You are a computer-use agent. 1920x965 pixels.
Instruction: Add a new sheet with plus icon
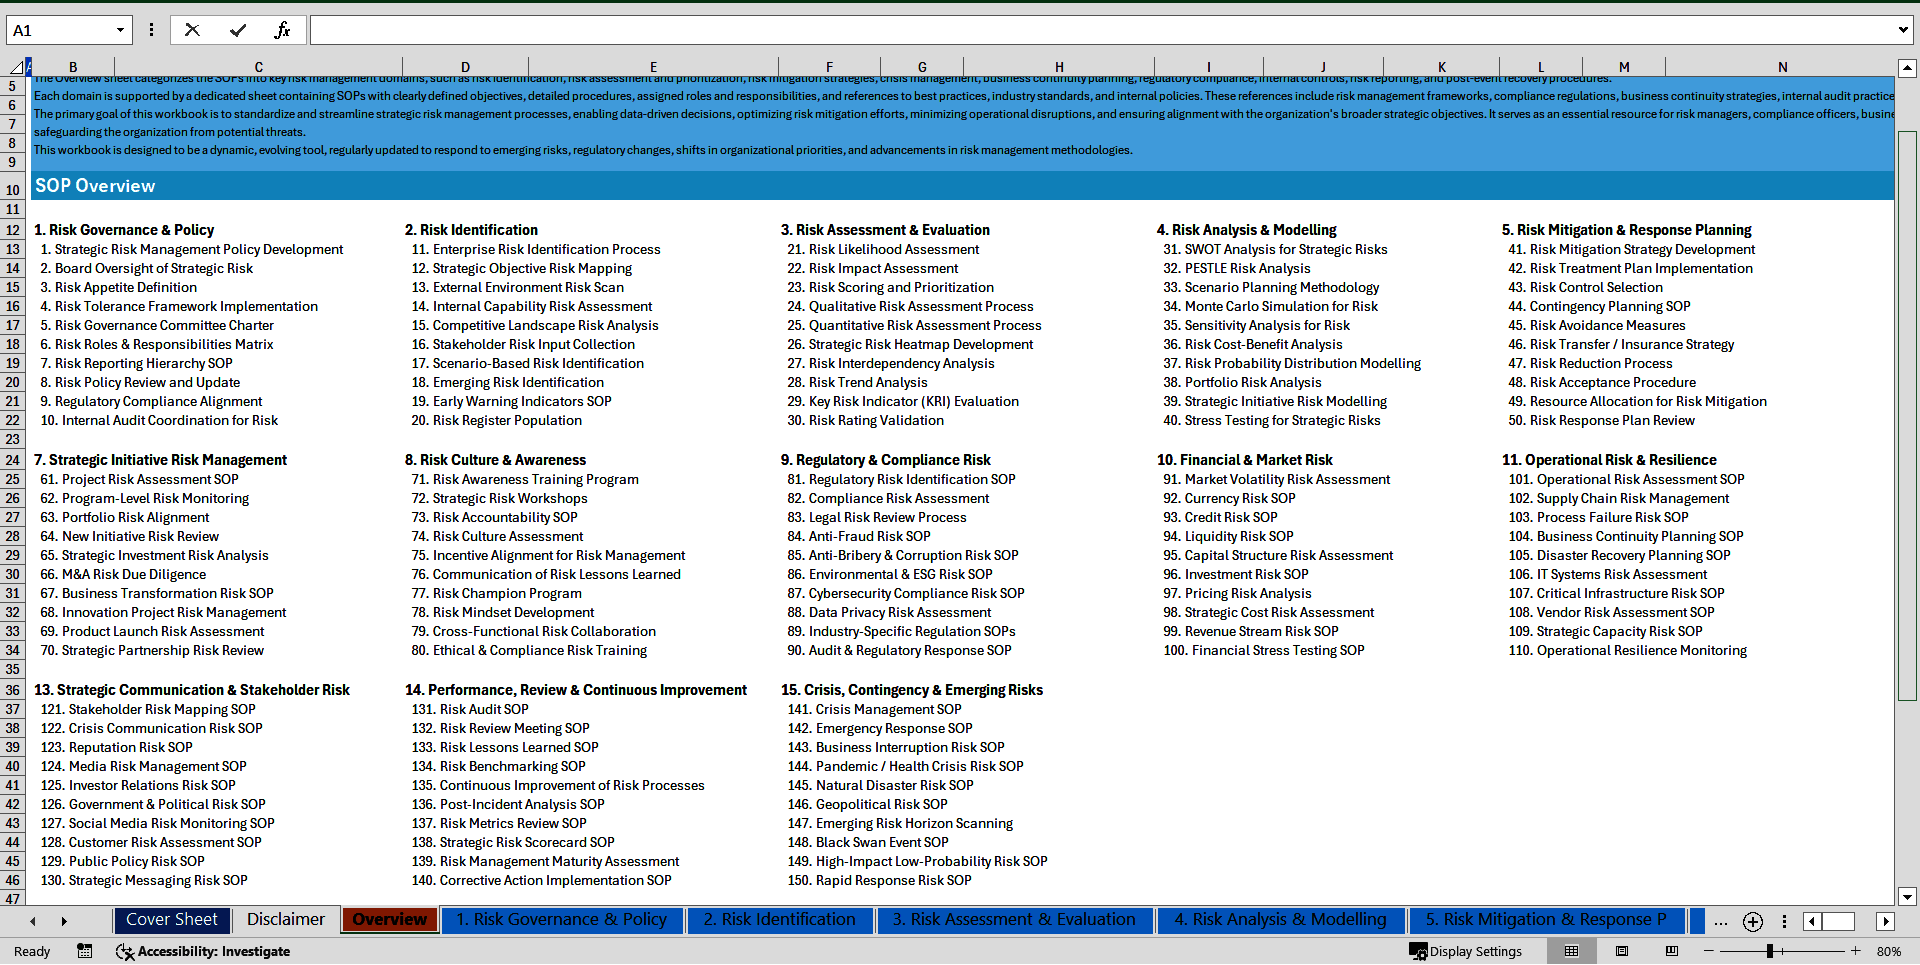1752,921
